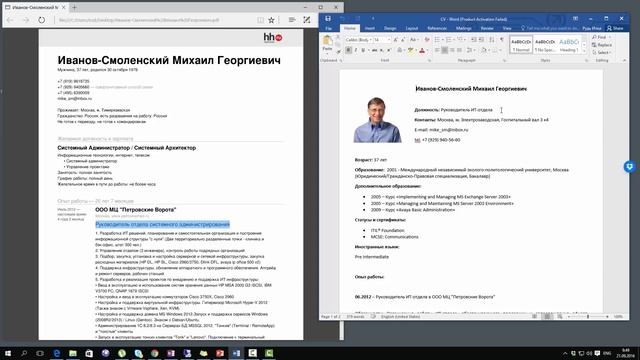Viewport: 640px width, 360px height.
Task: Open the File tab in Word
Action: 329,29
